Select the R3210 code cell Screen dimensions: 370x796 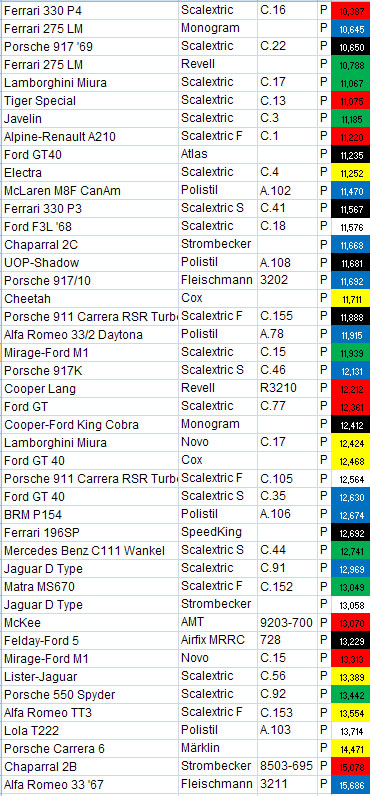pyautogui.click(x=287, y=388)
